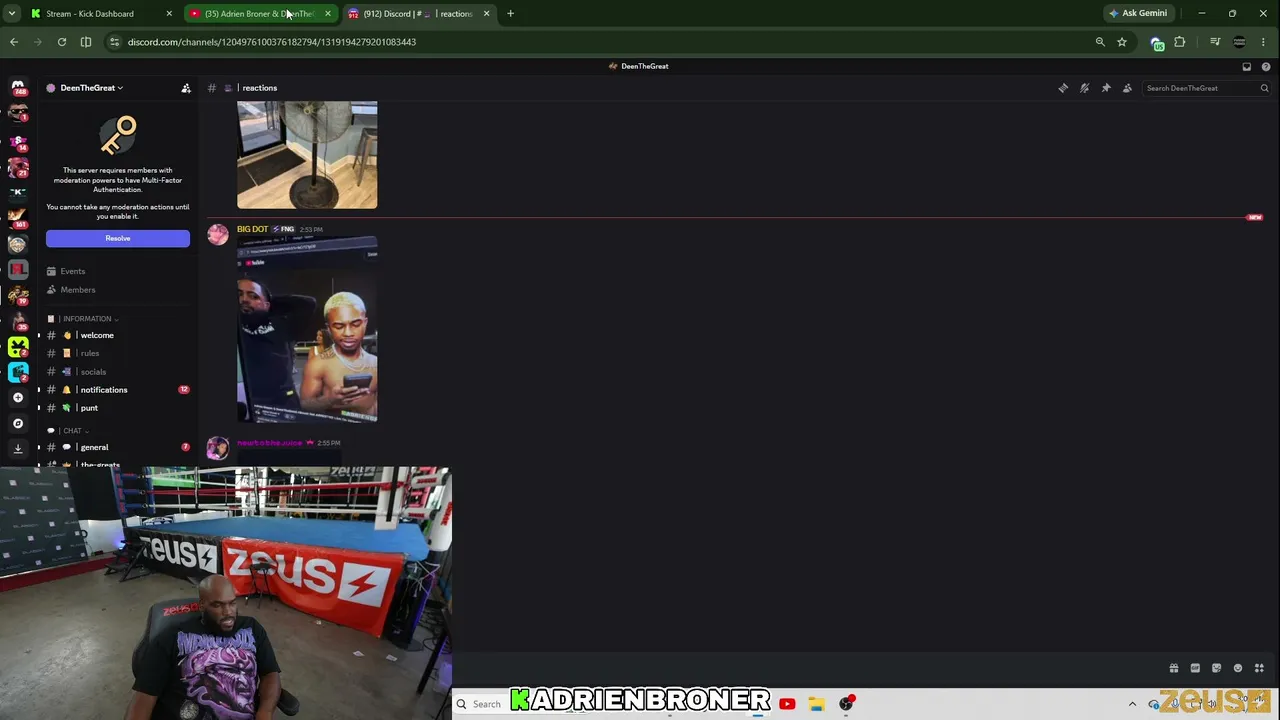Screen dimensions: 1280x720
Task: Reload the Discord page
Action: [x=62, y=42]
